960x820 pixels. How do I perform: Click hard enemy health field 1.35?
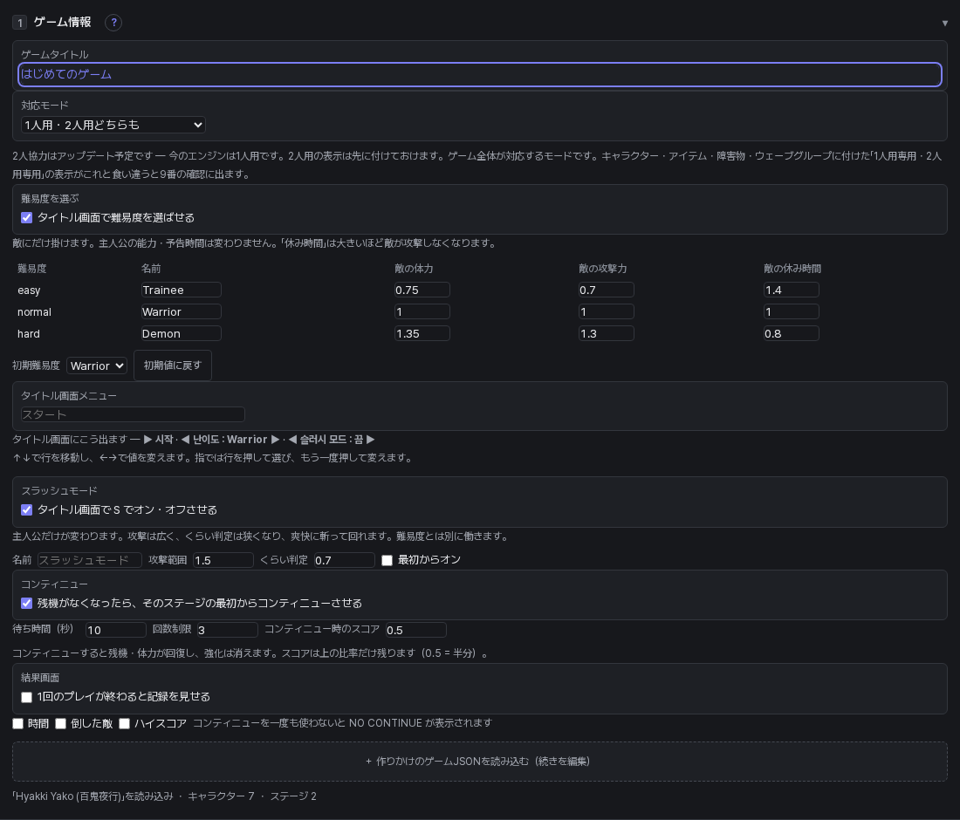(422, 334)
